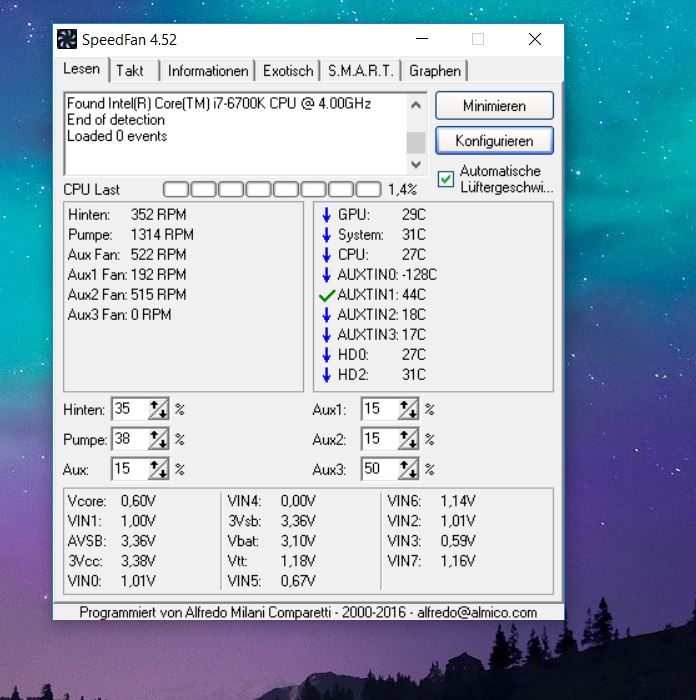
Task: Click the 'Loaded 0 events' log line
Action: 117,136
